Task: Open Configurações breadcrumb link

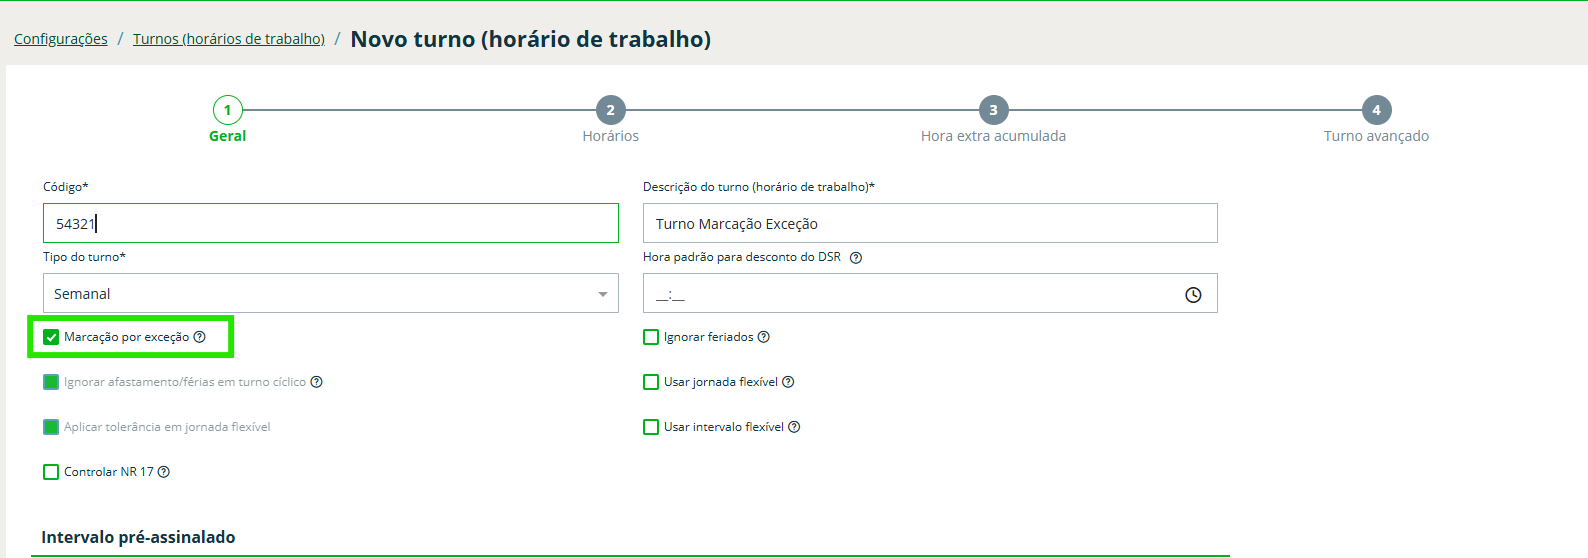Action: pyautogui.click(x=61, y=39)
